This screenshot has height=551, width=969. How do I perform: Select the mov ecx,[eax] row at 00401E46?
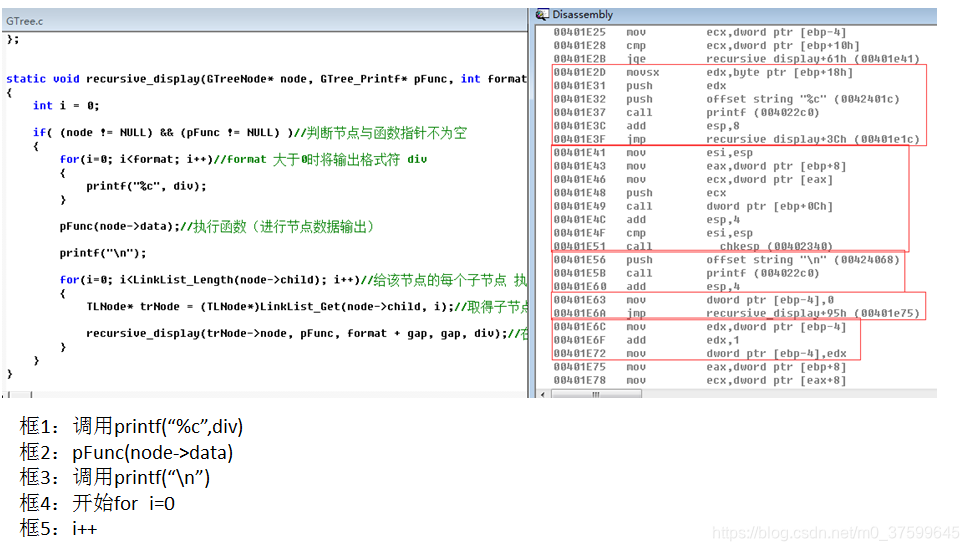[x=693, y=180]
